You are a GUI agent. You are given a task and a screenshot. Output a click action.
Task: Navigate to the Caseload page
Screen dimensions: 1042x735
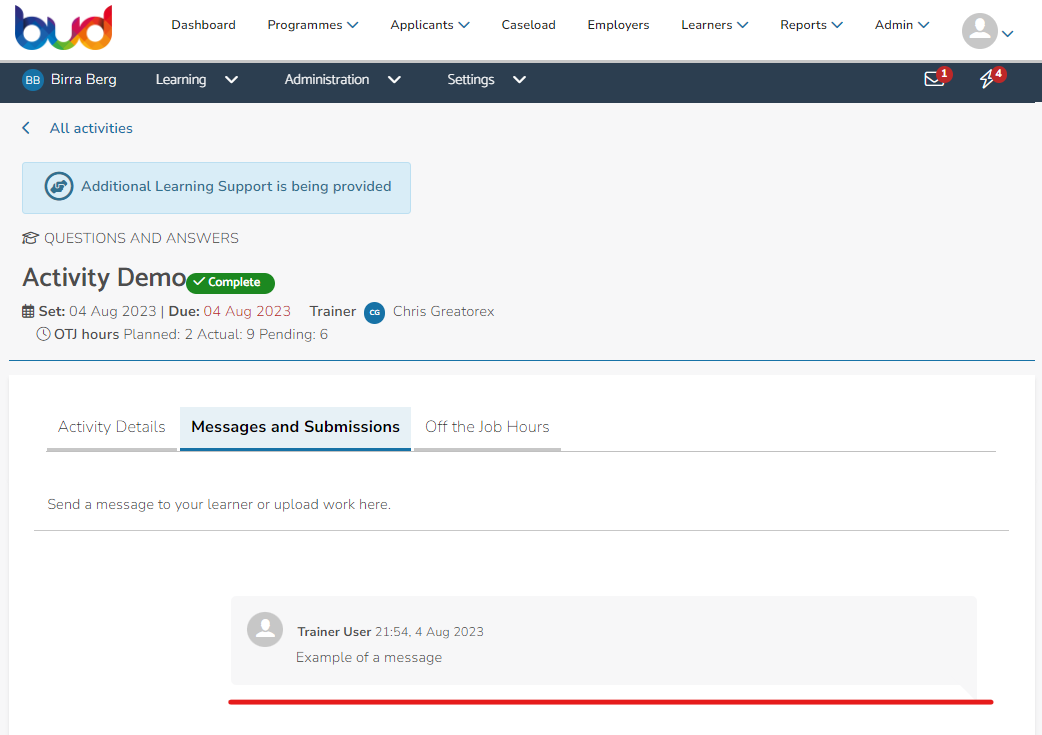point(528,24)
